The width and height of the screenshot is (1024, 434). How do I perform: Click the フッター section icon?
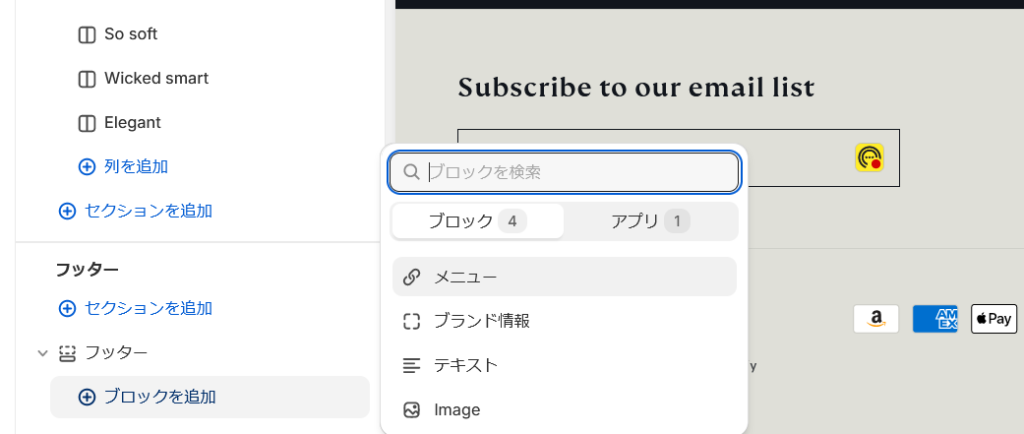[68, 353]
